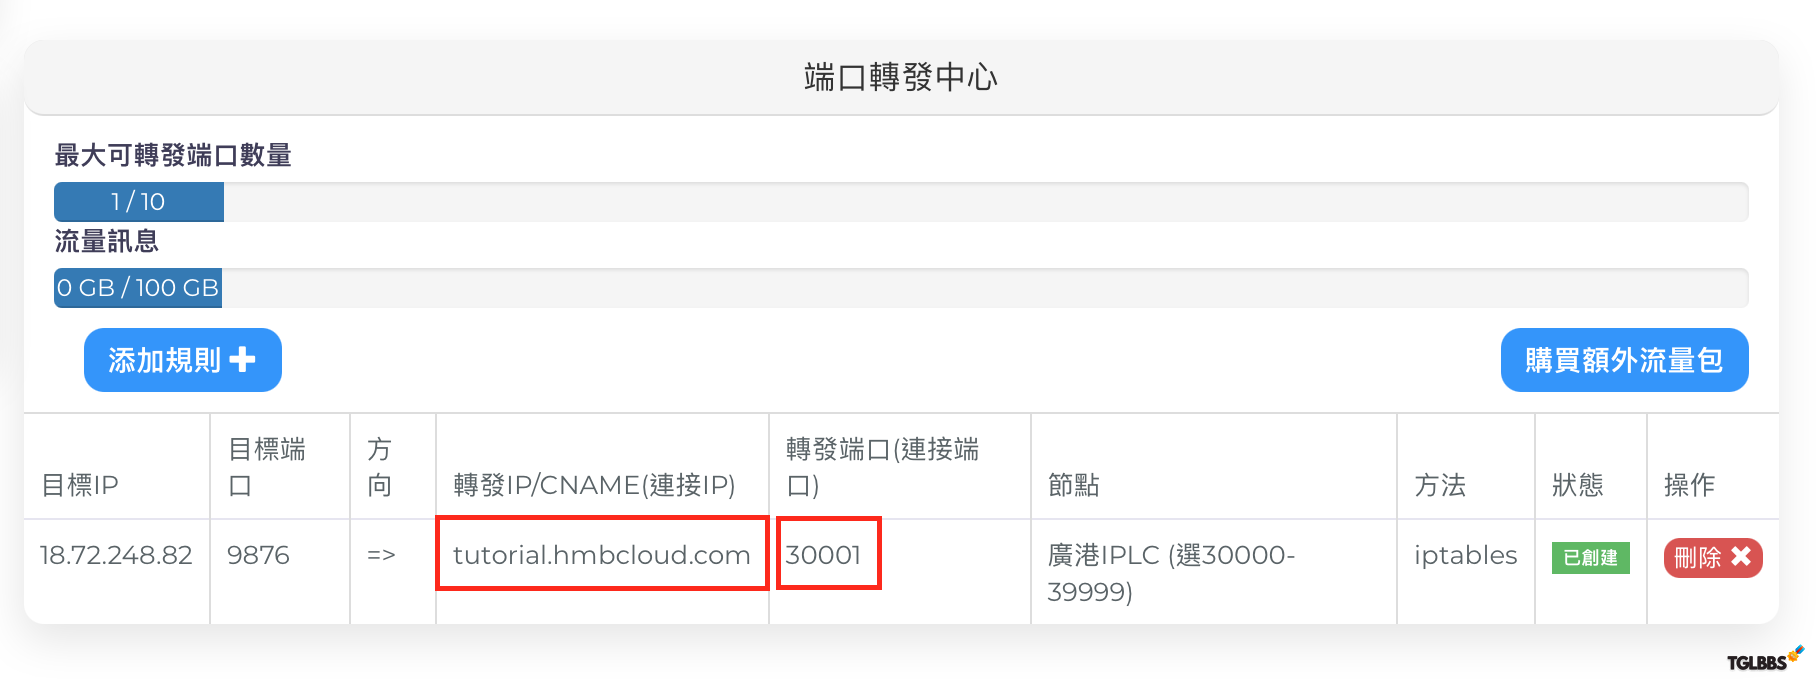Select tutorial.hmbcloud.com forwarding address cell
This screenshot has width=1819, height=686.
coord(602,555)
